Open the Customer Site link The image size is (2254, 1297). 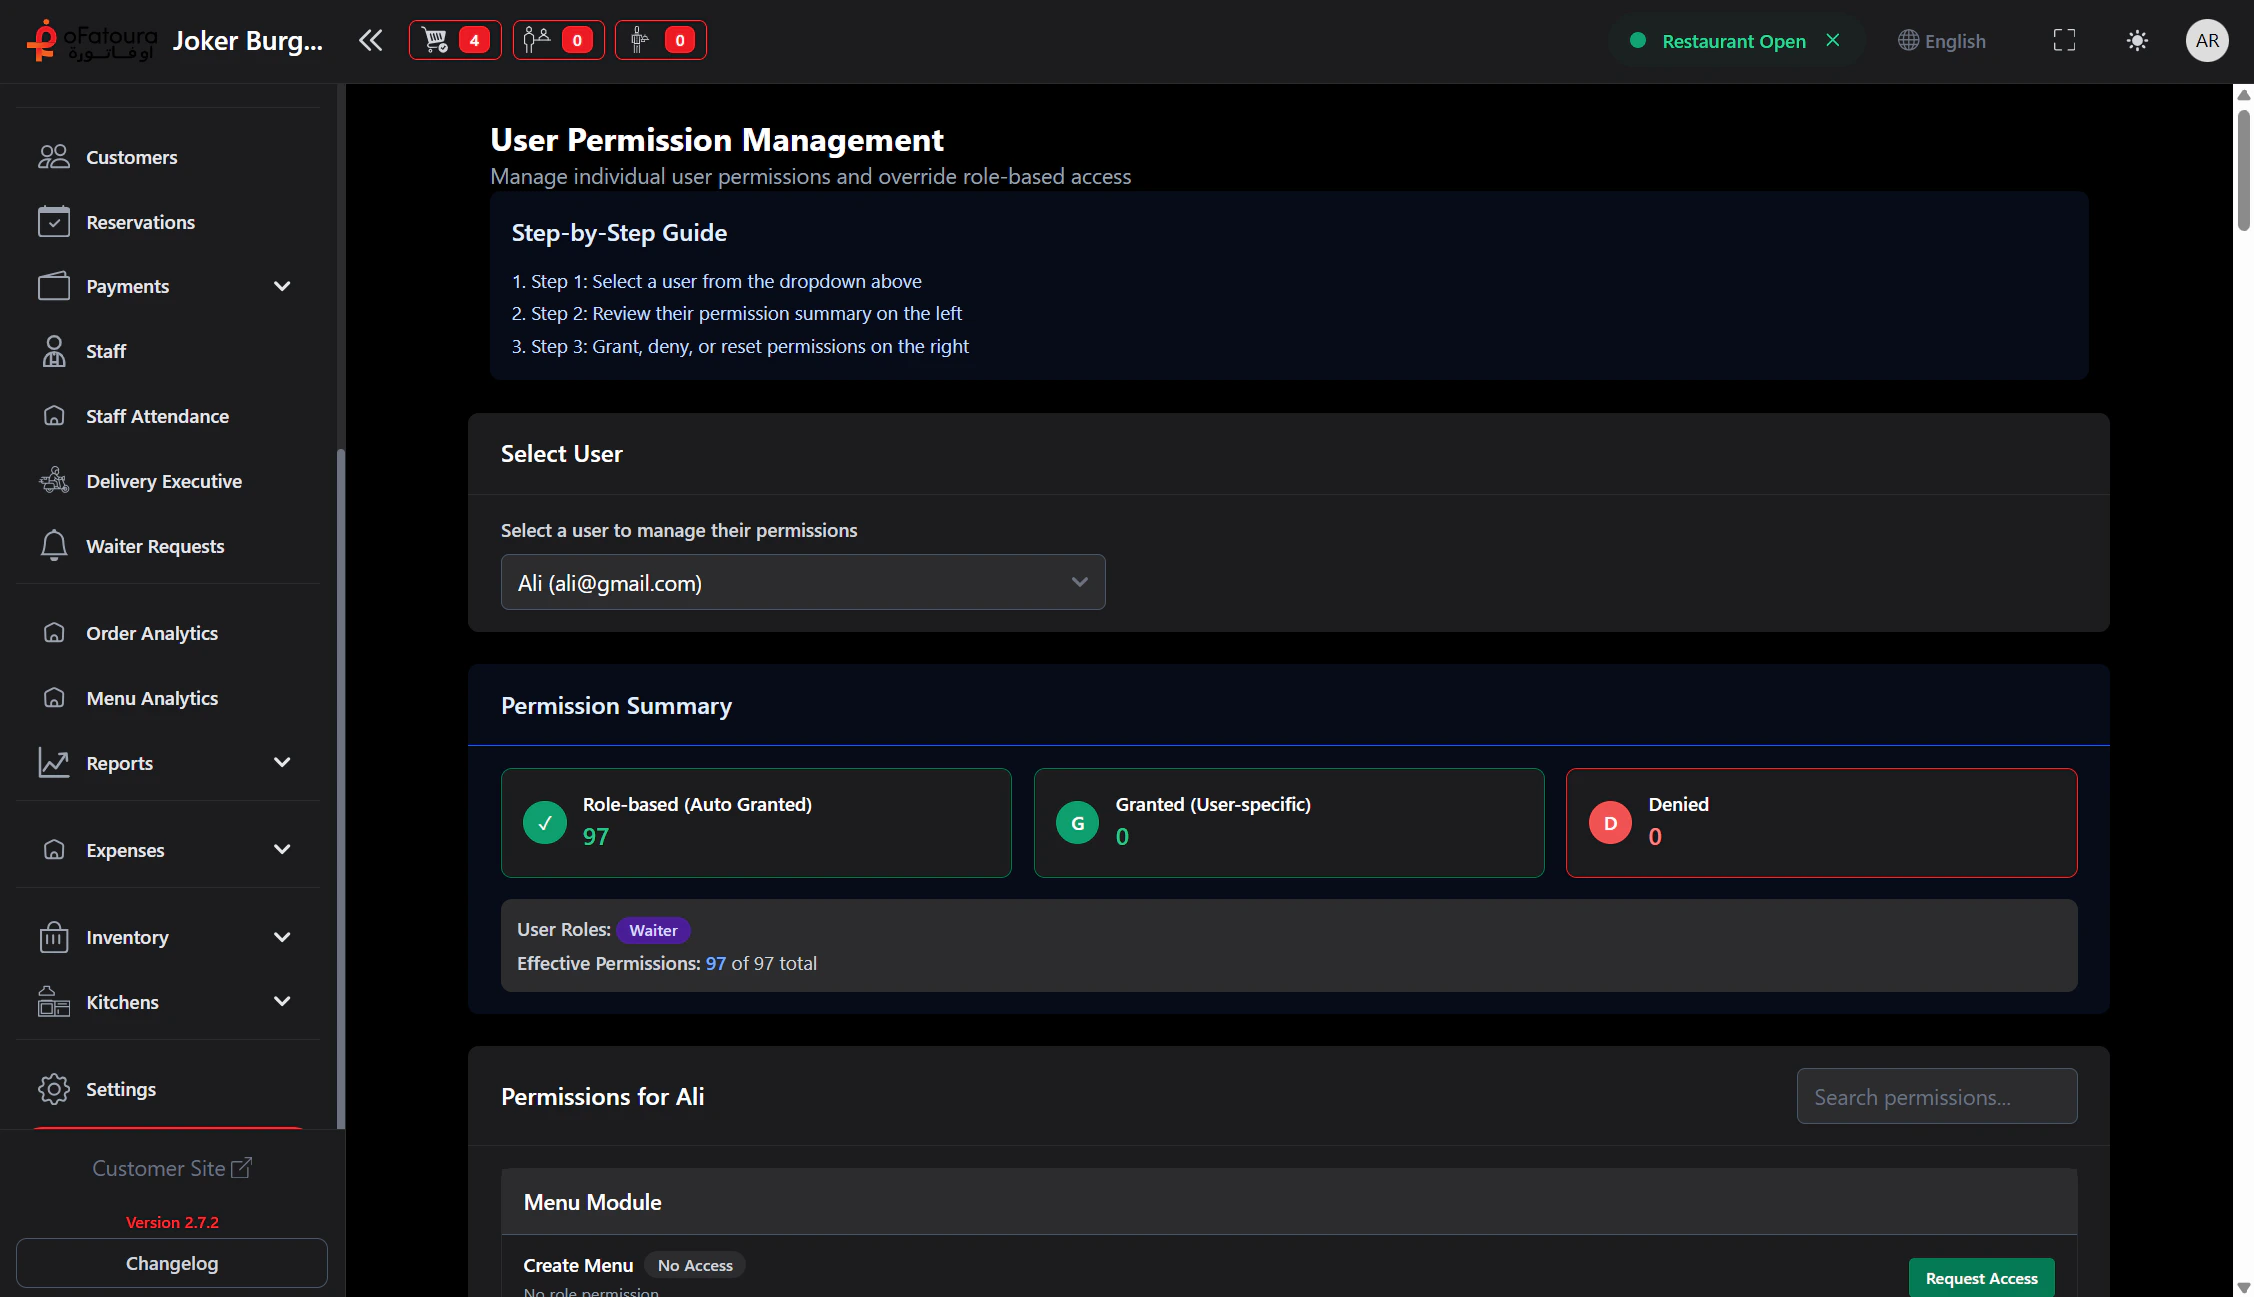coord(171,1167)
